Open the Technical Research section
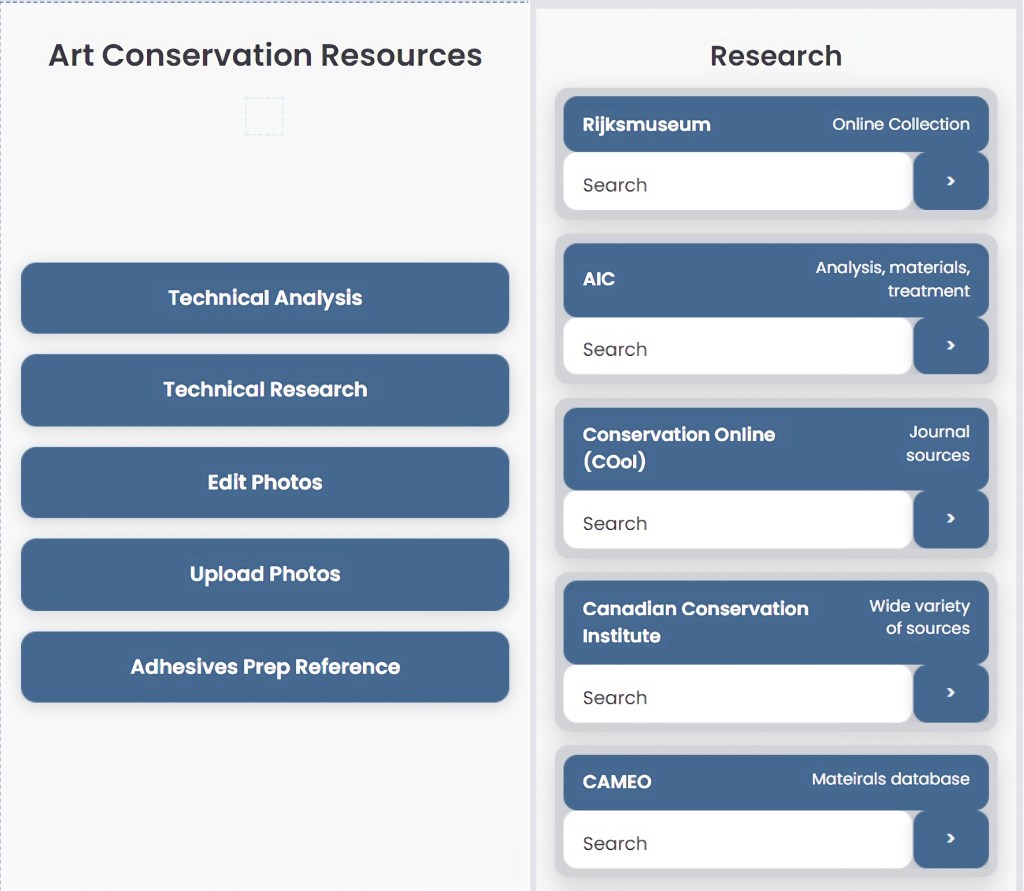 pyautogui.click(x=265, y=390)
